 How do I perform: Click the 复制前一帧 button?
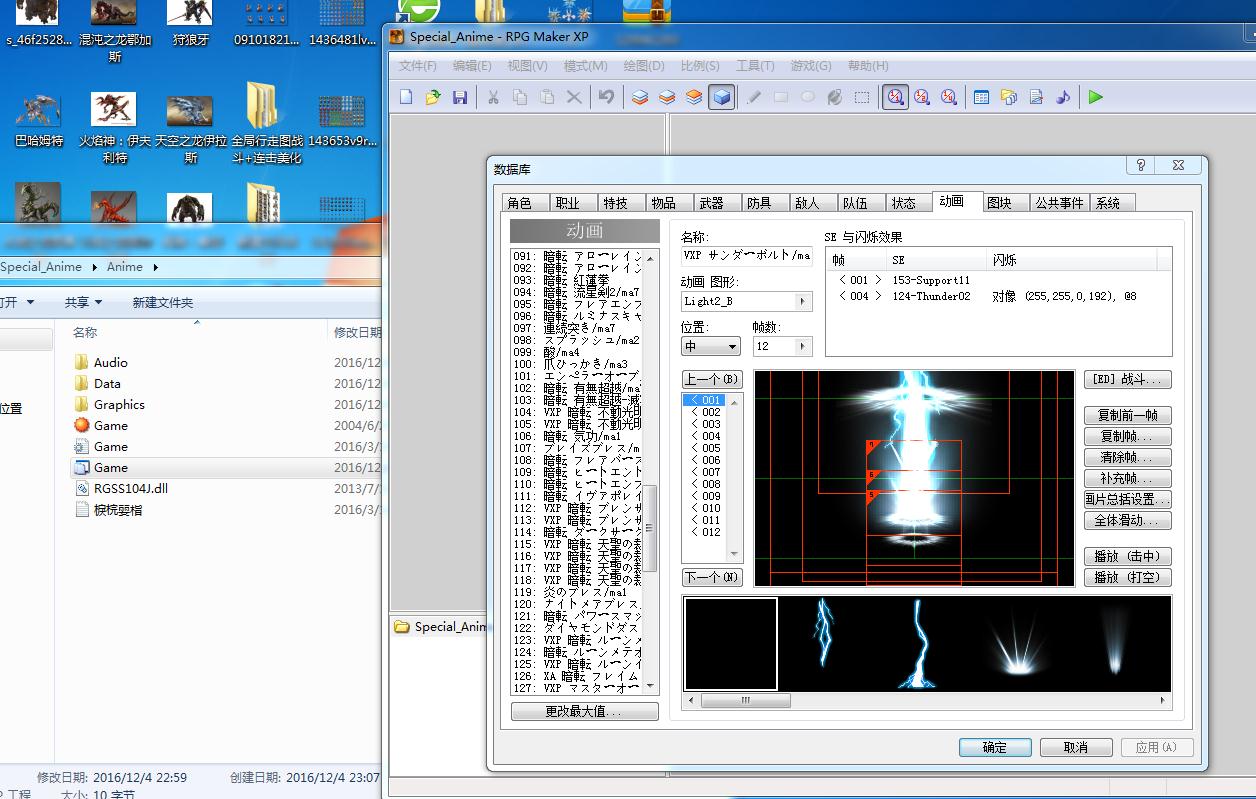pyautogui.click(x=1127, y=415)
